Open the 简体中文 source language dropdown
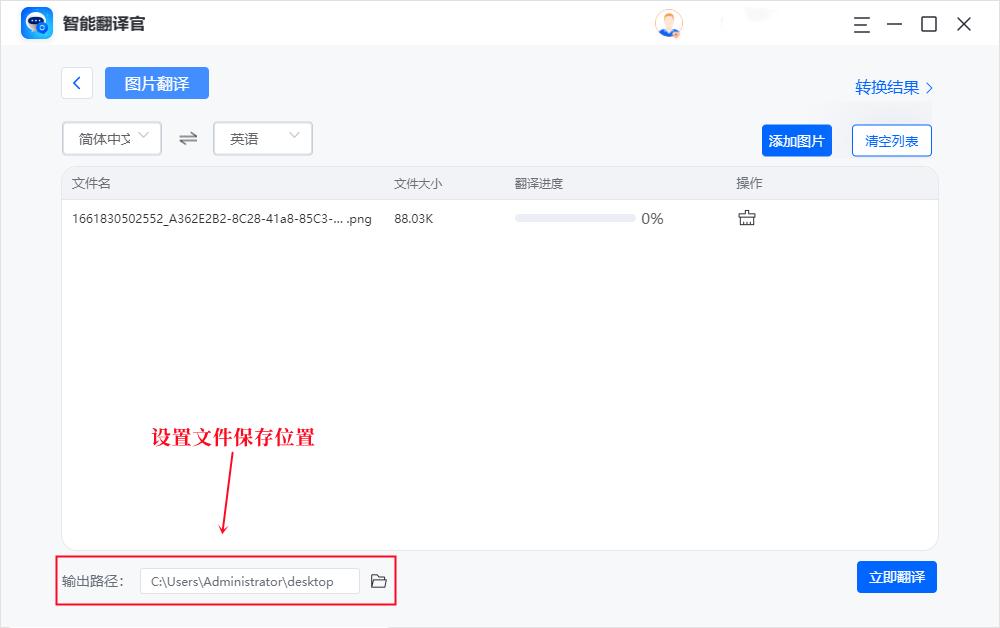The image size is (1000, 628). coord(111,138)
